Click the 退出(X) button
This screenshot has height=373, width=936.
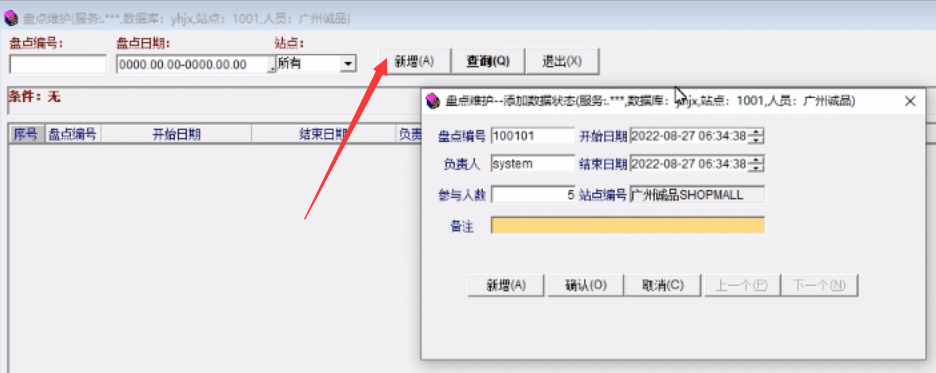tap(562, 61)
